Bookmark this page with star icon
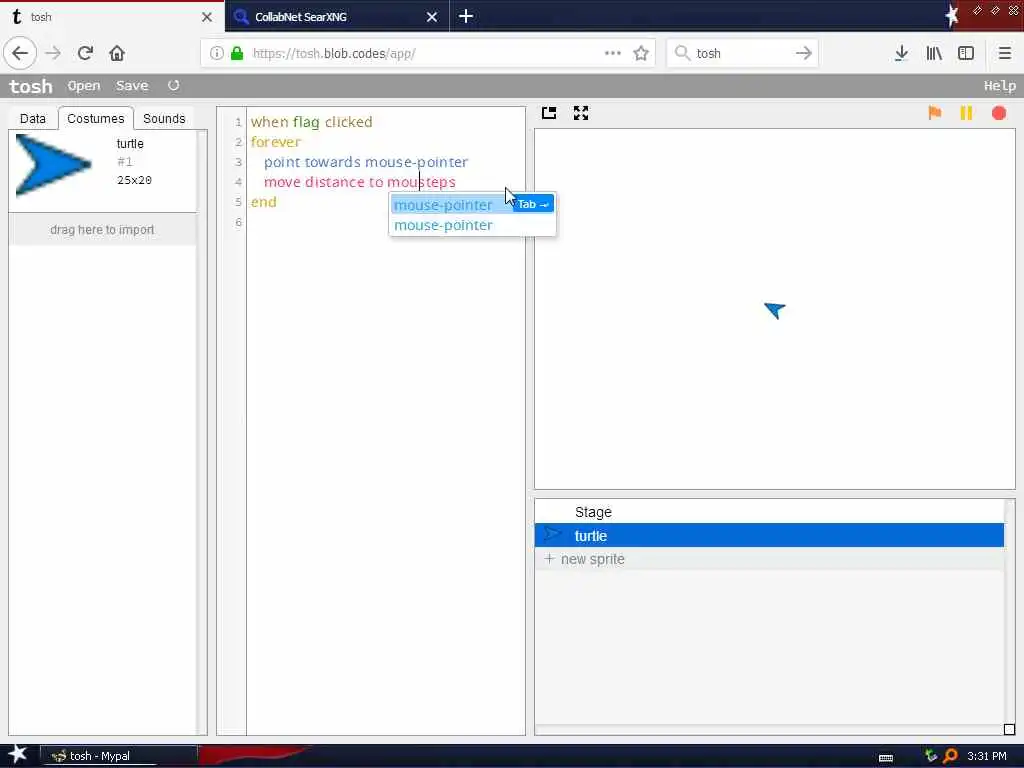 point(641,53)
